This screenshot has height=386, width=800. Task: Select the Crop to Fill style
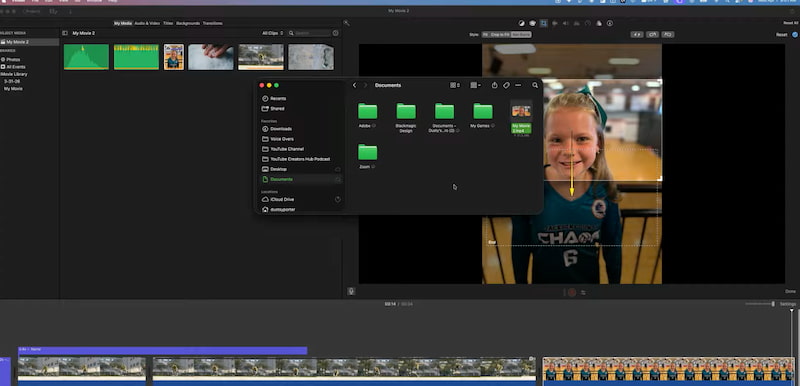point(500,35)
